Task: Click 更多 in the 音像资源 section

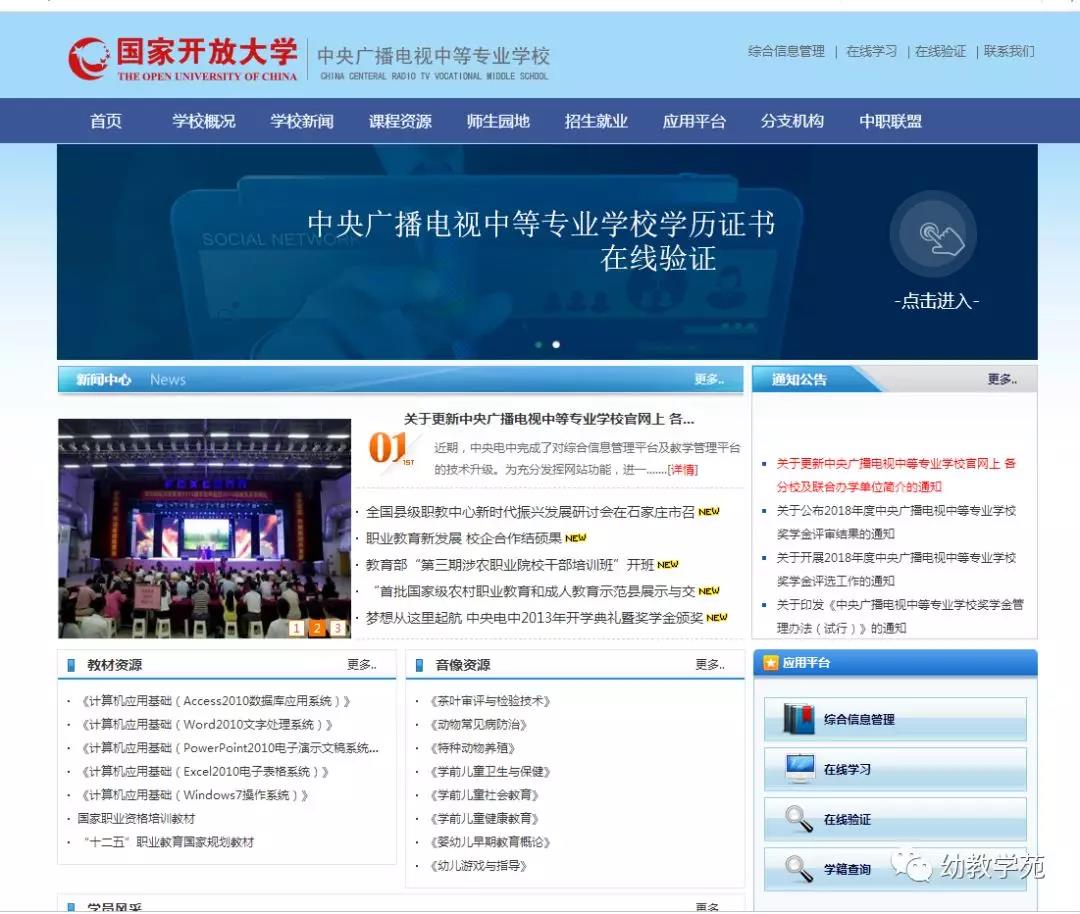Action: (x=710, y=664)
